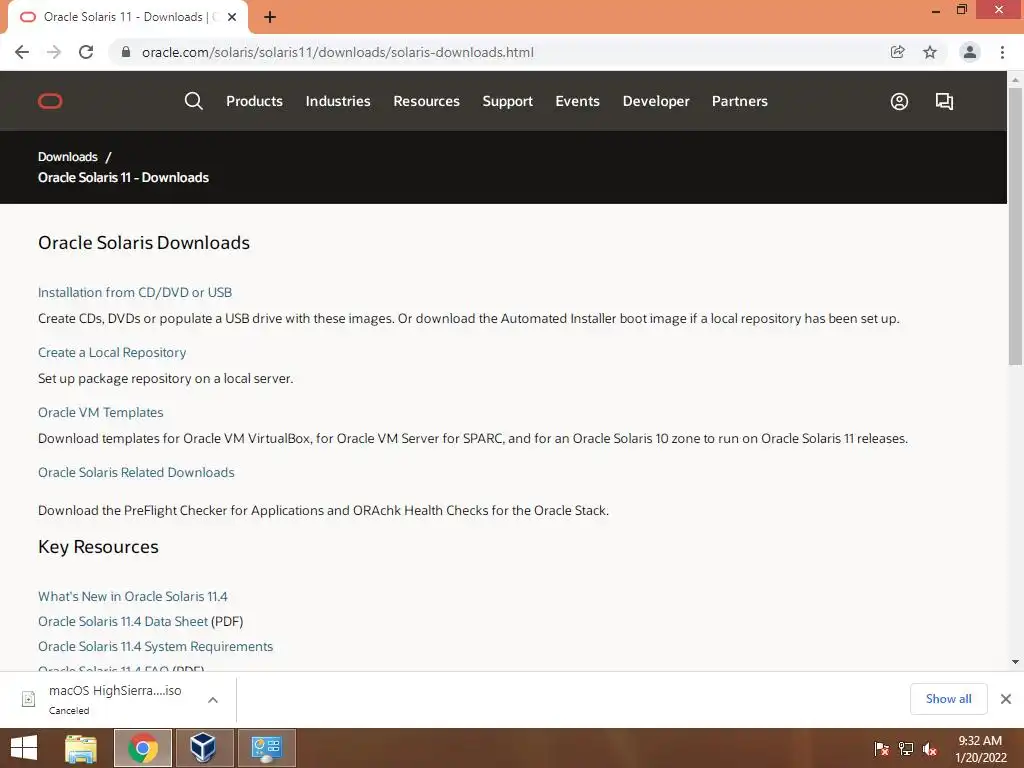This screenshot has height=768, width=1024.
Task: Click the Action Center flag tray icon
Action: click(x=882, y=749)
